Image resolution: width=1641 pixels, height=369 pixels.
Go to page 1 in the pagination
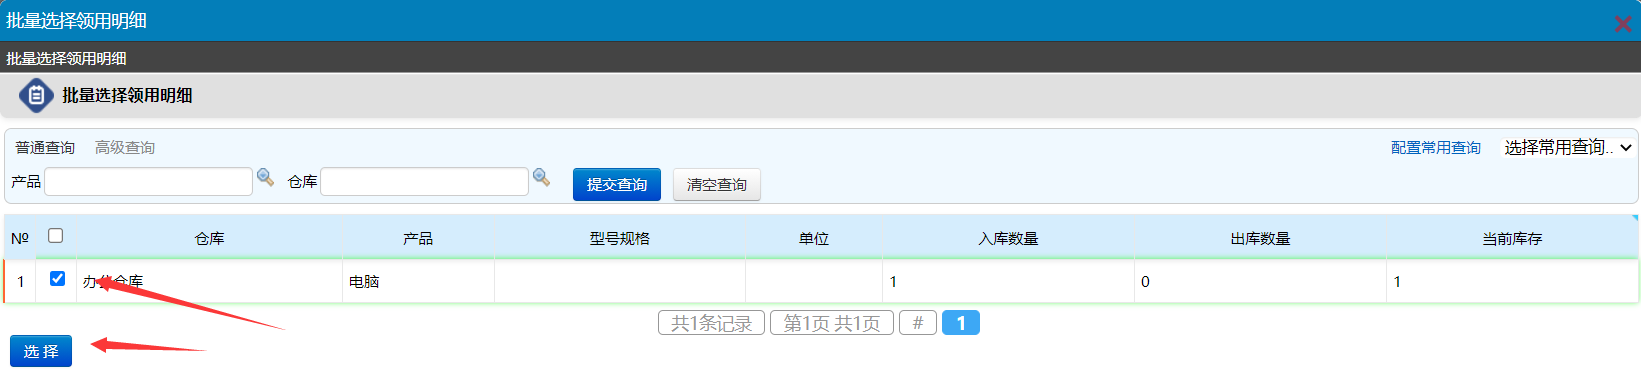(x=961, y=323)
